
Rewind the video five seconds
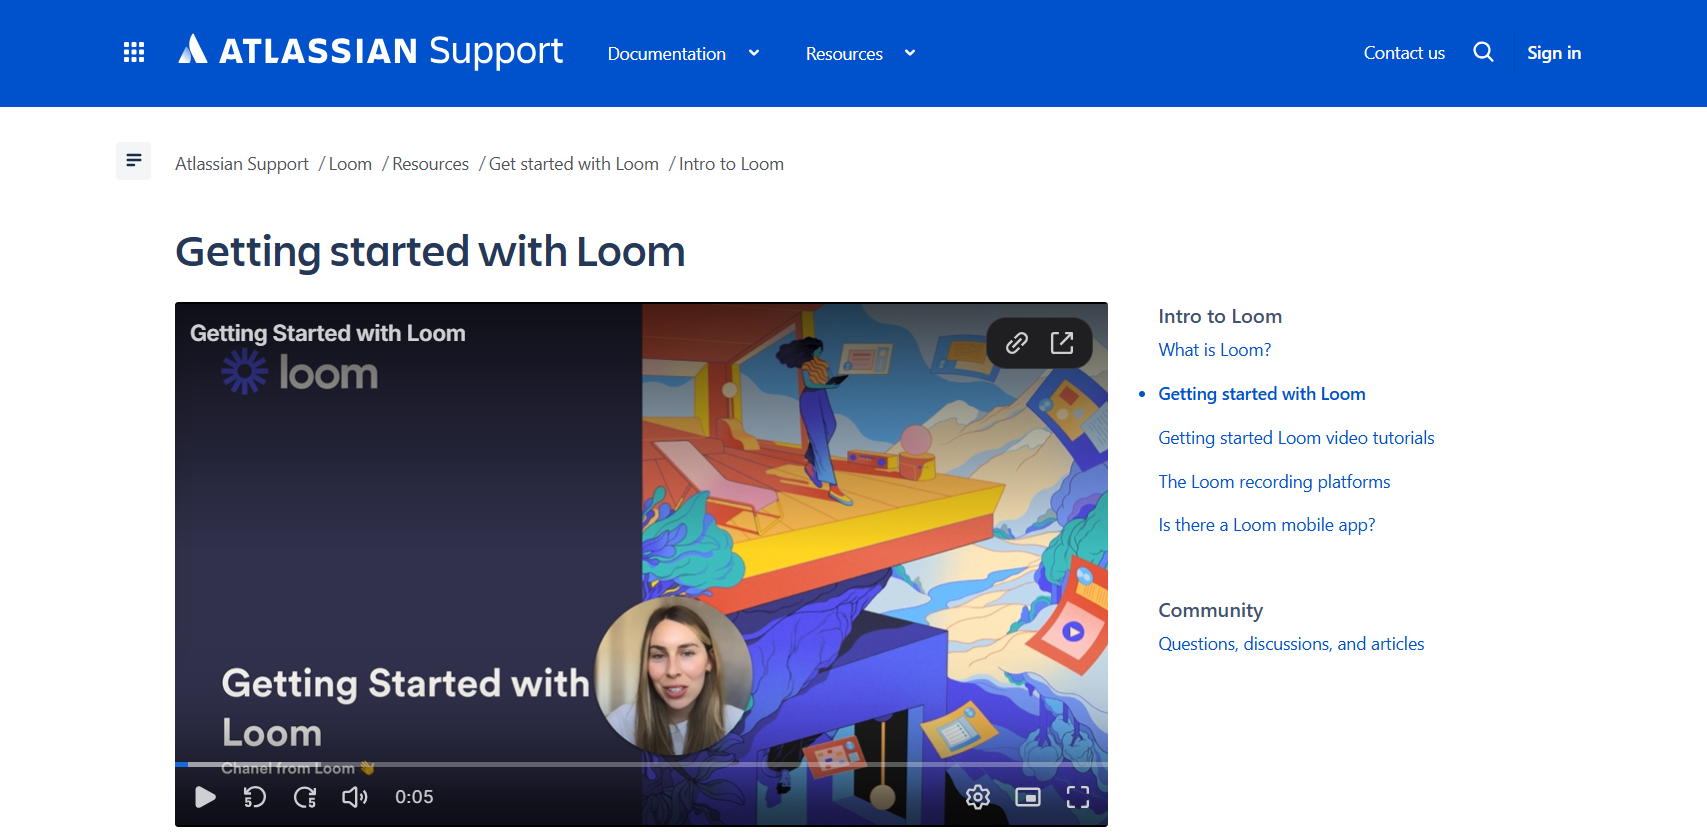[x=255, y=797]
